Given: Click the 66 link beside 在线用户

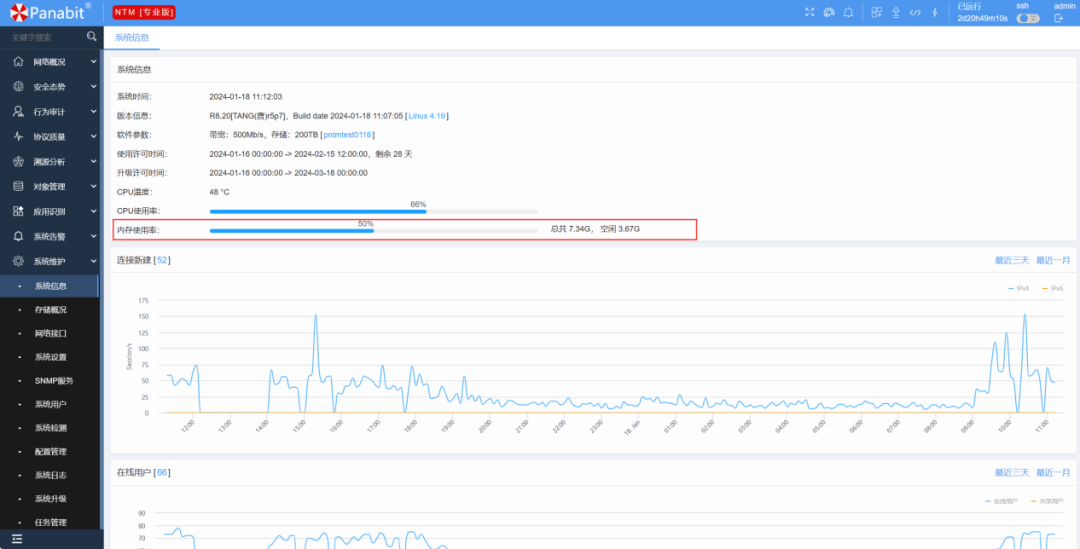Looking at the screenshot, I should [x=162, y=473].
